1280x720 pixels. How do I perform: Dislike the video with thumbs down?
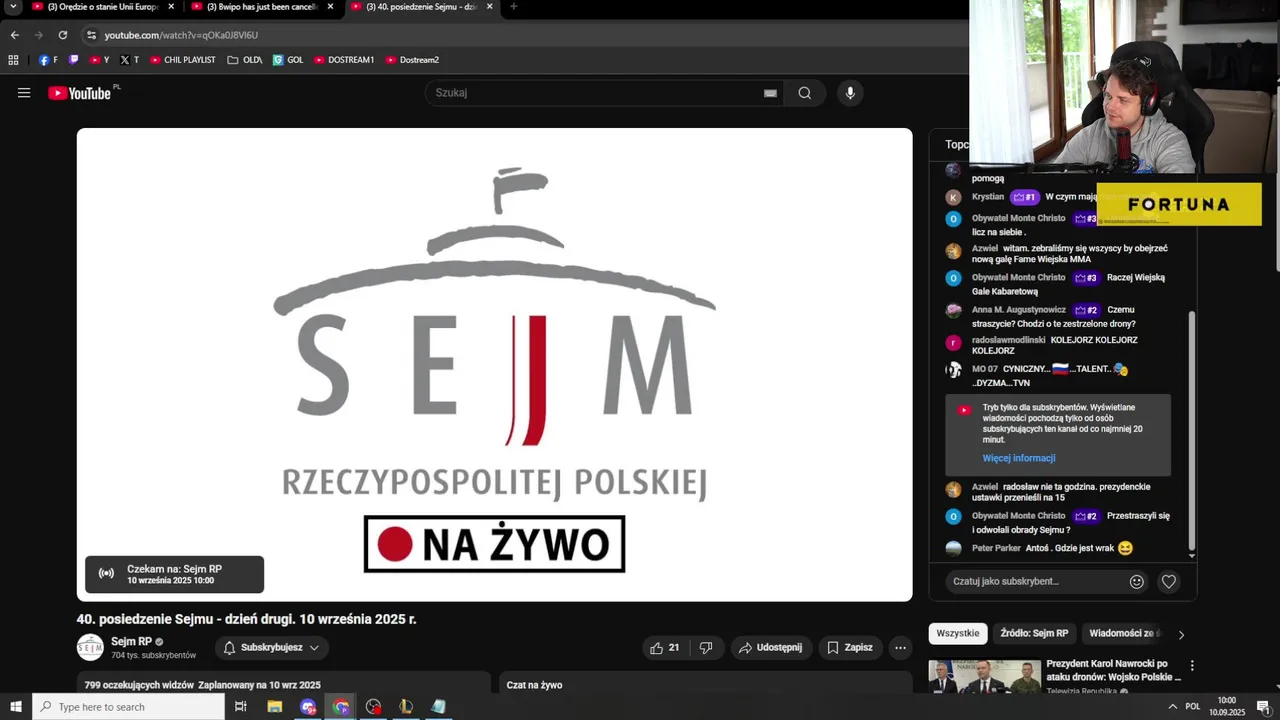point(706,648)
